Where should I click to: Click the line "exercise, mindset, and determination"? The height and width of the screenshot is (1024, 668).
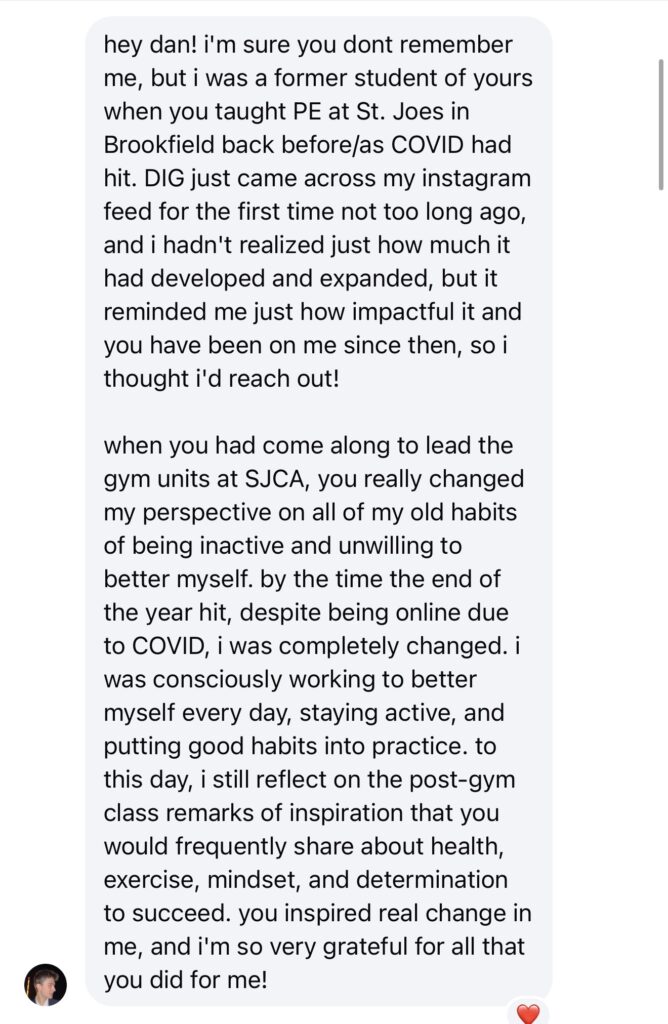tap(305, 880)
